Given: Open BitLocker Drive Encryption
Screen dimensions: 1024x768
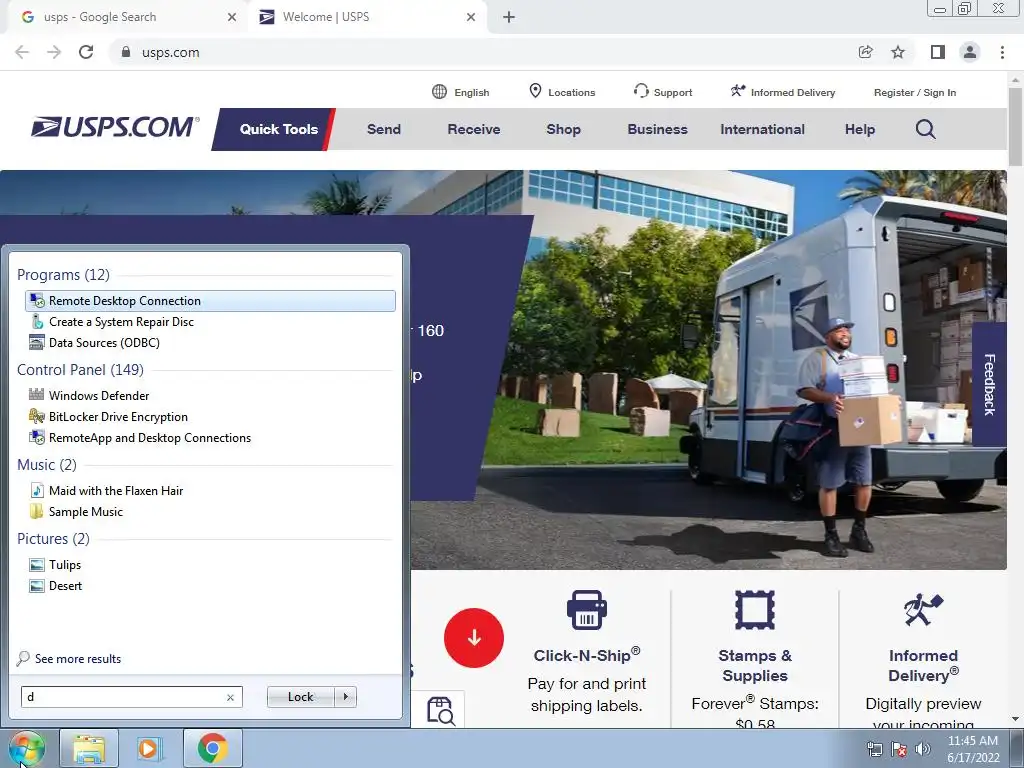Looking at the screenshot, I should [x=210, y=416].
